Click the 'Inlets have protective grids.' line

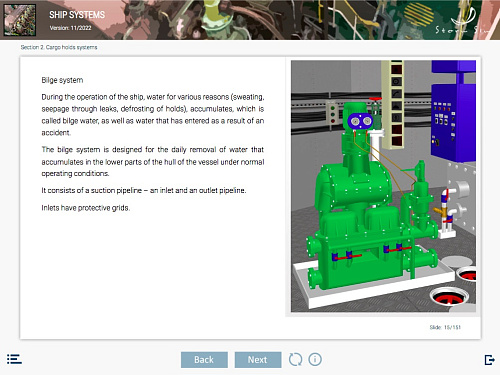pos(86,208)
